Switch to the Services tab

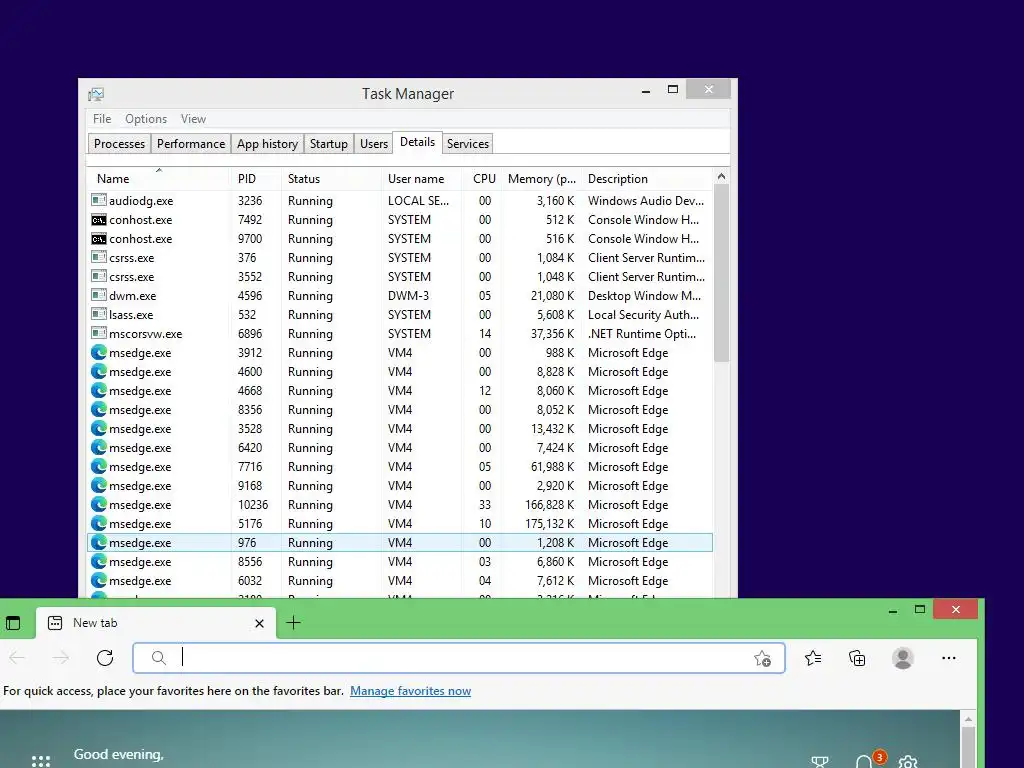click(x=468, y=144)
